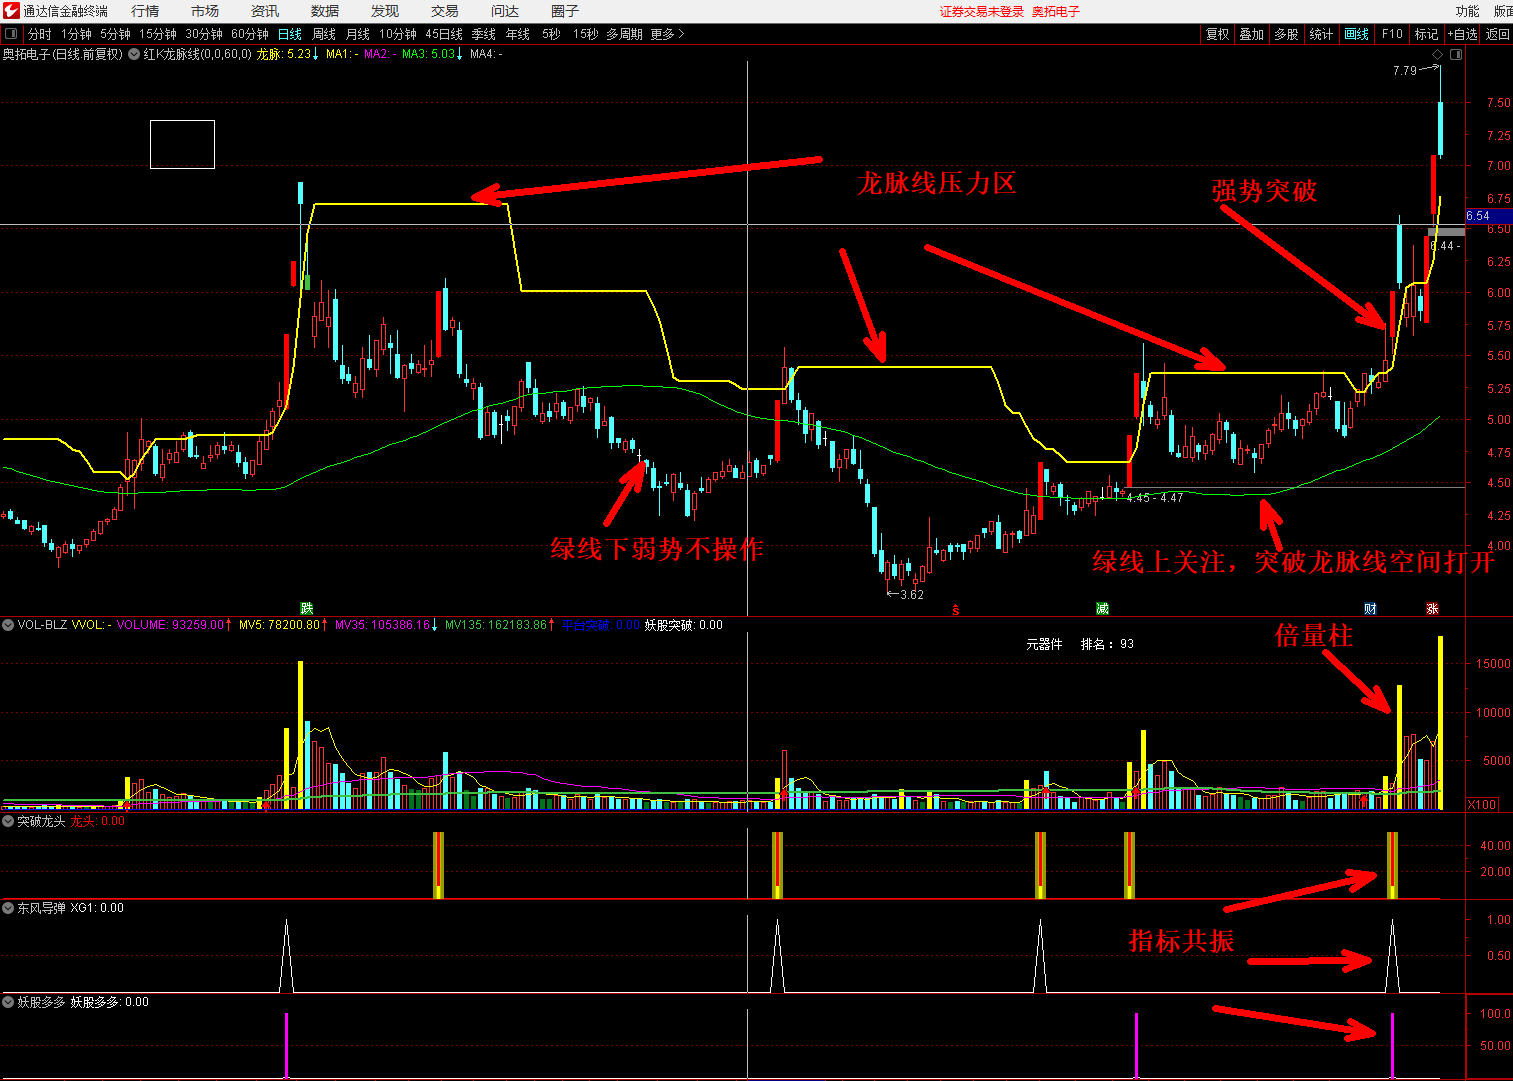
Task: Open the 交易 menu
Action: (x=445, y=11)
